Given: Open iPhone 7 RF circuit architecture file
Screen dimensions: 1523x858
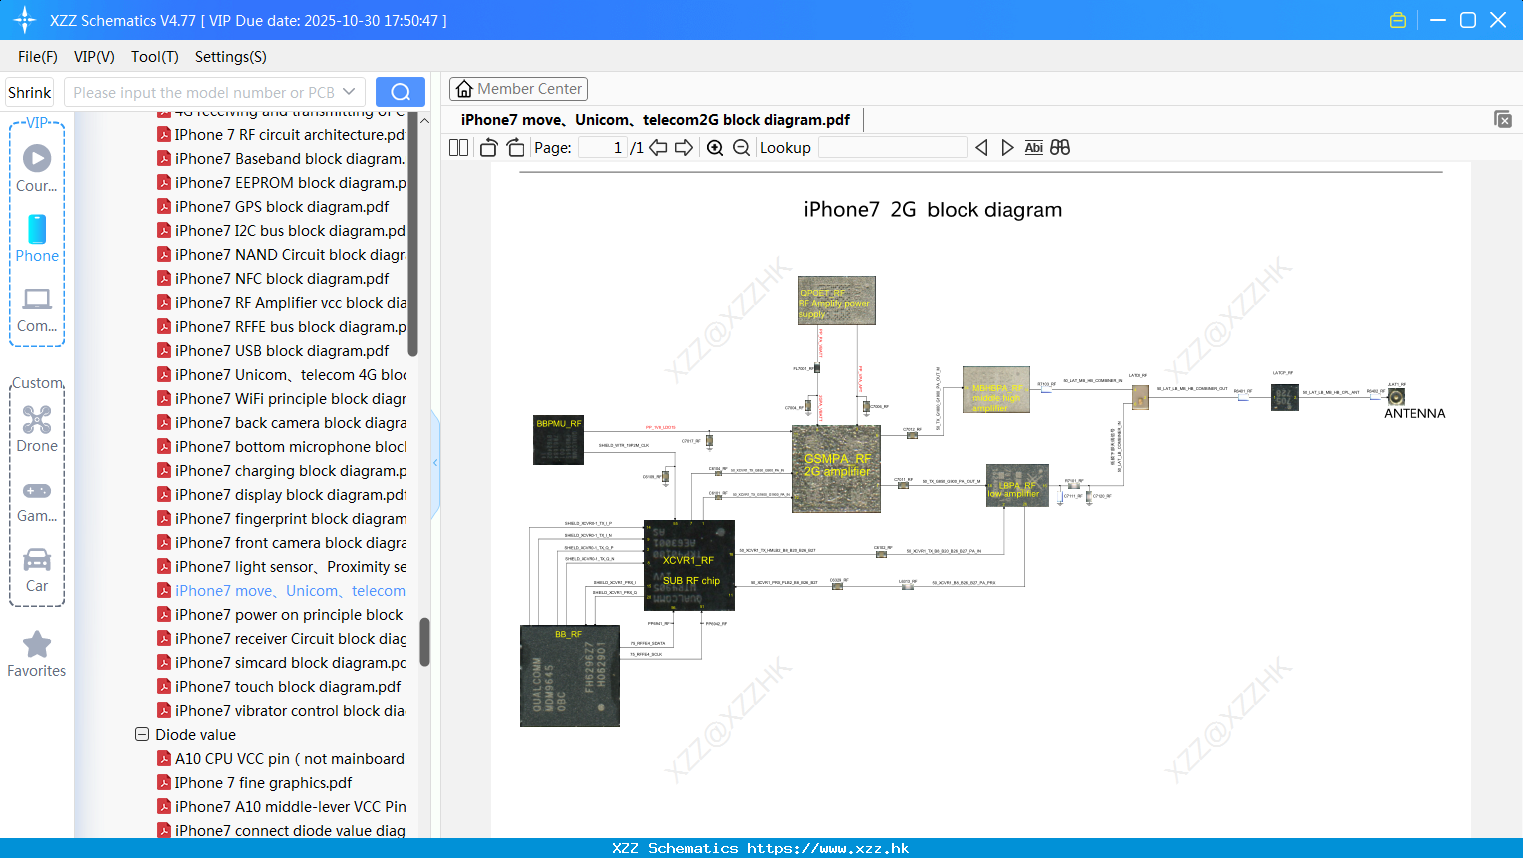Looking at the screenshot, I should pyautogui.click(x=281, y=135).
